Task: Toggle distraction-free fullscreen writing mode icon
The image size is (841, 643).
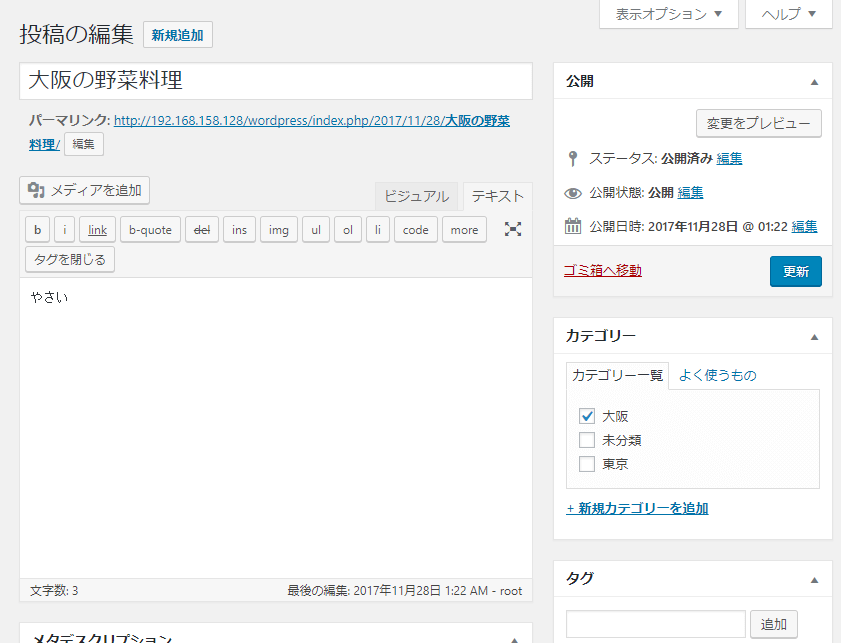Action: click(x=513, y=229)
